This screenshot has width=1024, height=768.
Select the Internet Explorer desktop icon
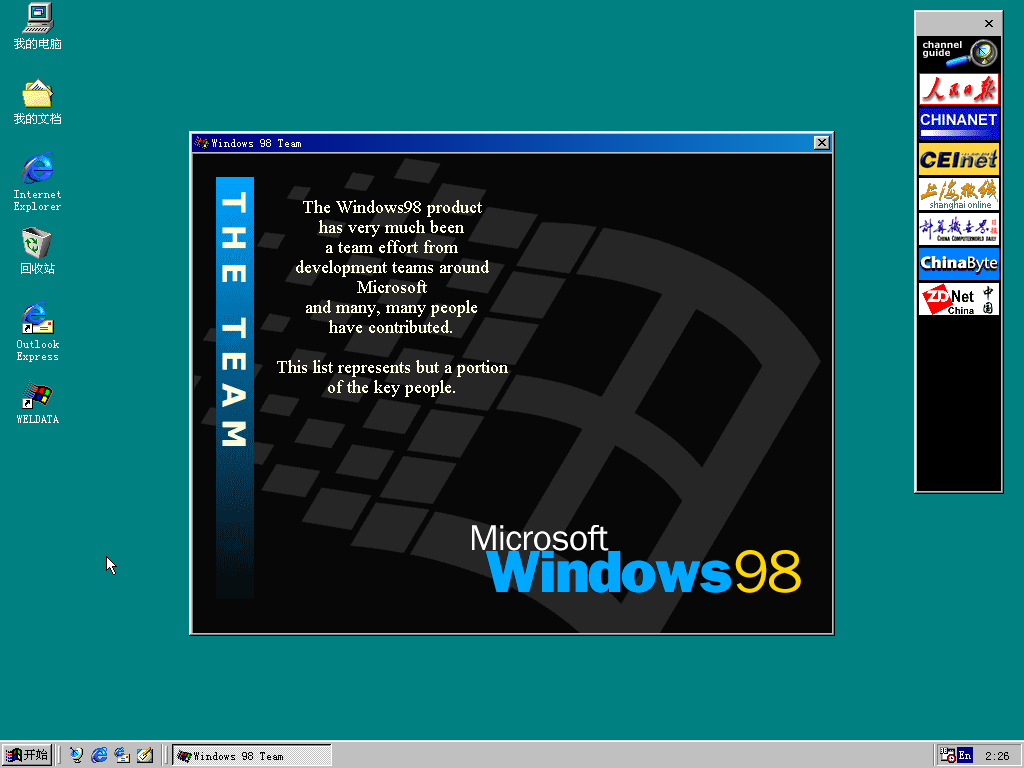point(37,168)
